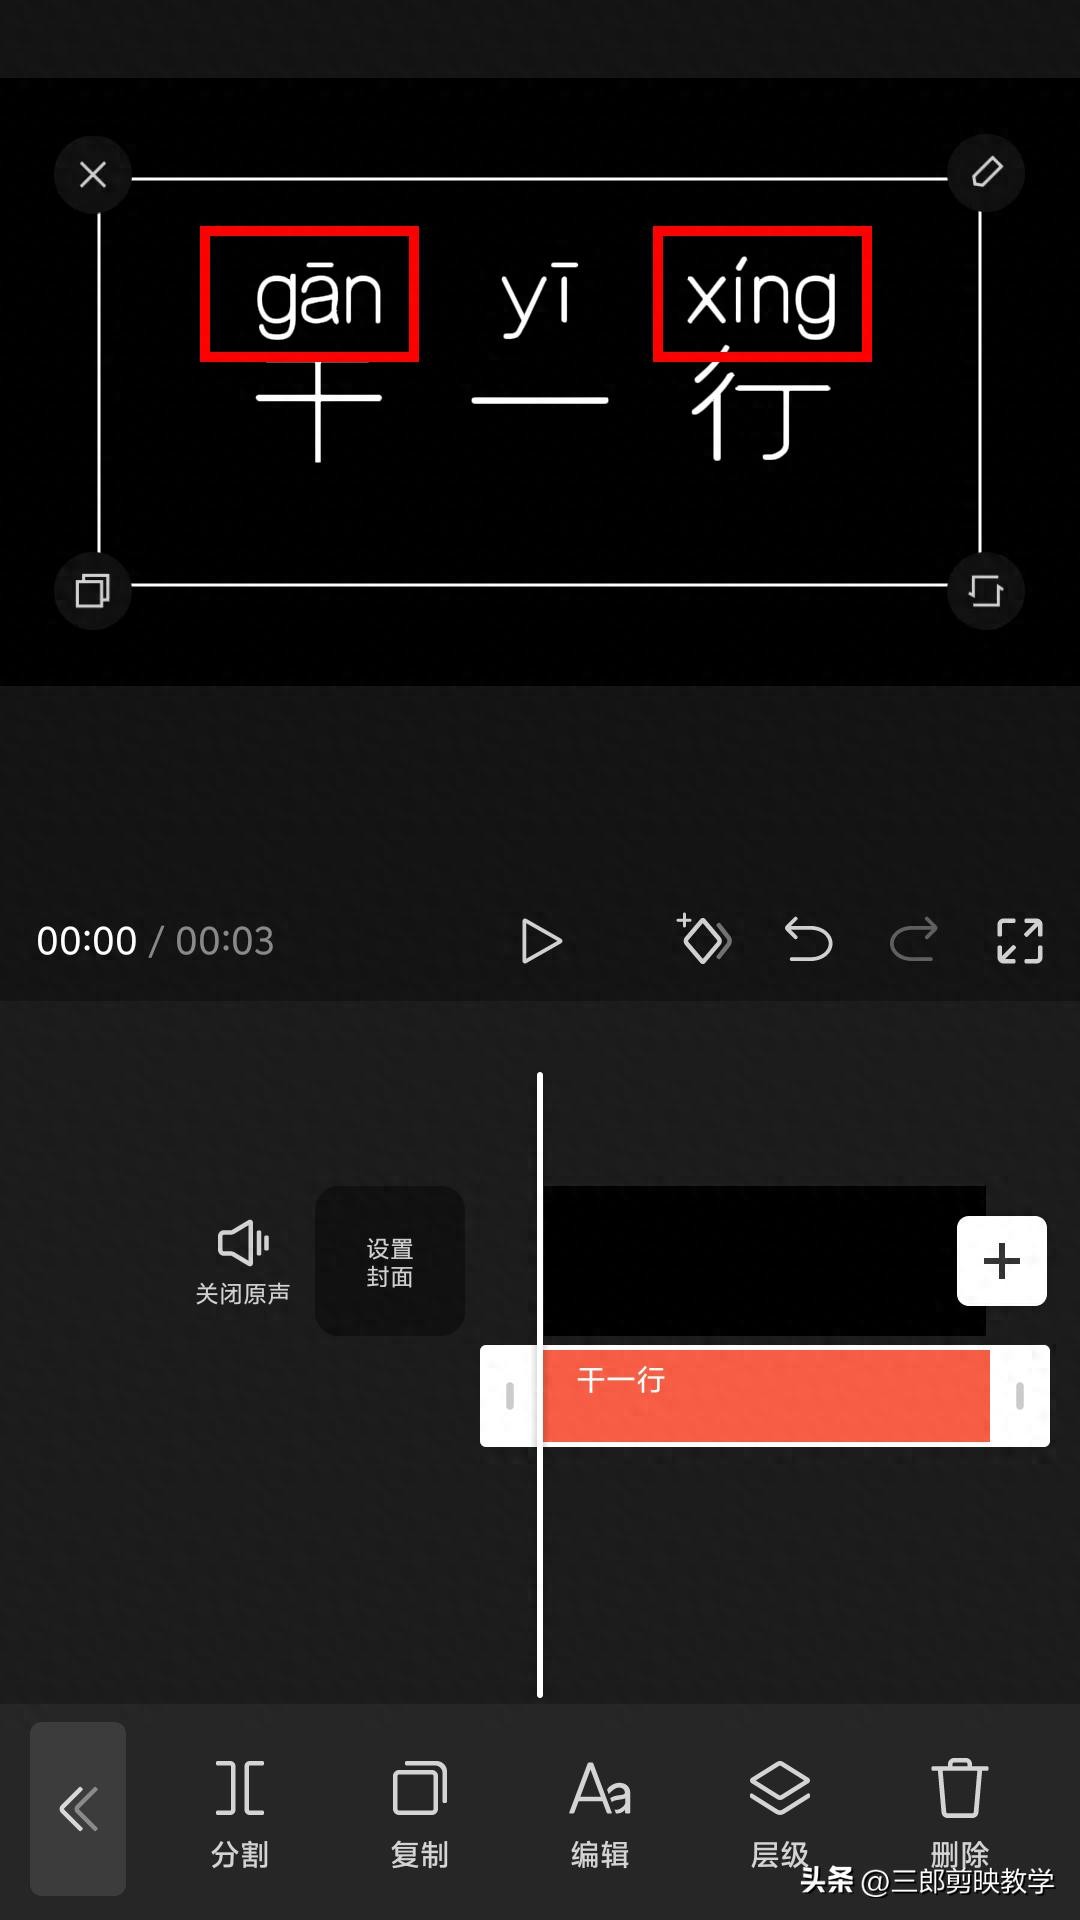1080x1920 pixels.
Task: Open 设置封面 cover settings
Action: coord(390,1261)
